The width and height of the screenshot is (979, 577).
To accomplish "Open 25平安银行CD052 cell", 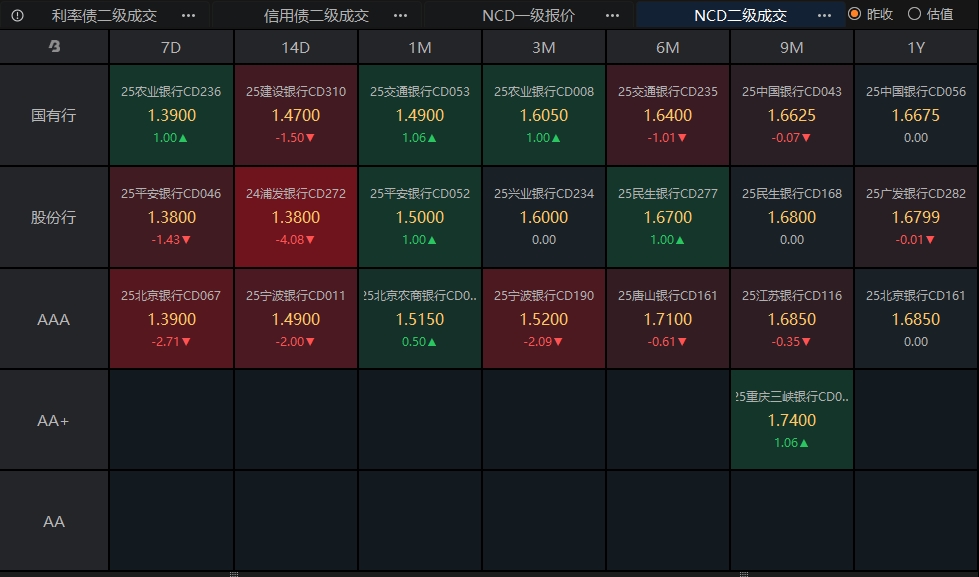I will click(420, 217).
